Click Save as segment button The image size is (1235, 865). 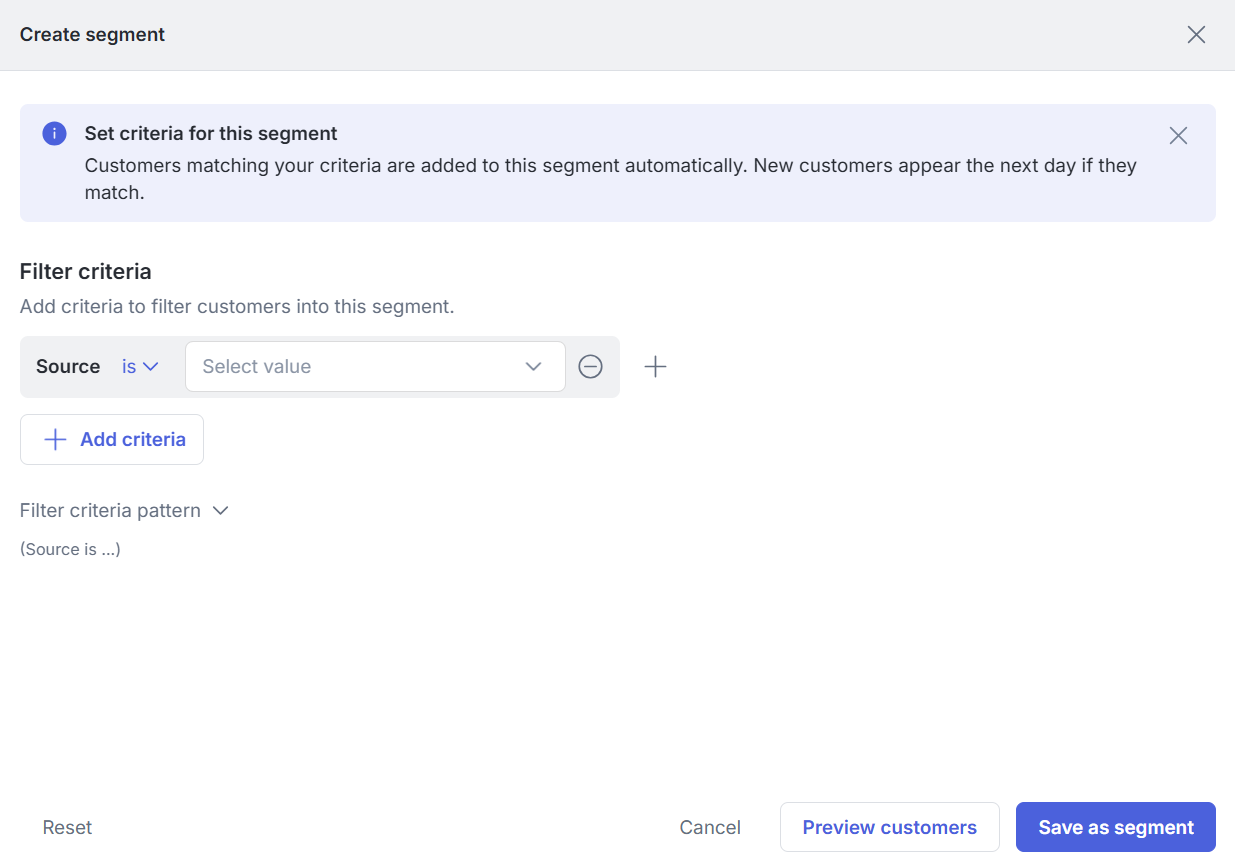(x=1116, y=827)
